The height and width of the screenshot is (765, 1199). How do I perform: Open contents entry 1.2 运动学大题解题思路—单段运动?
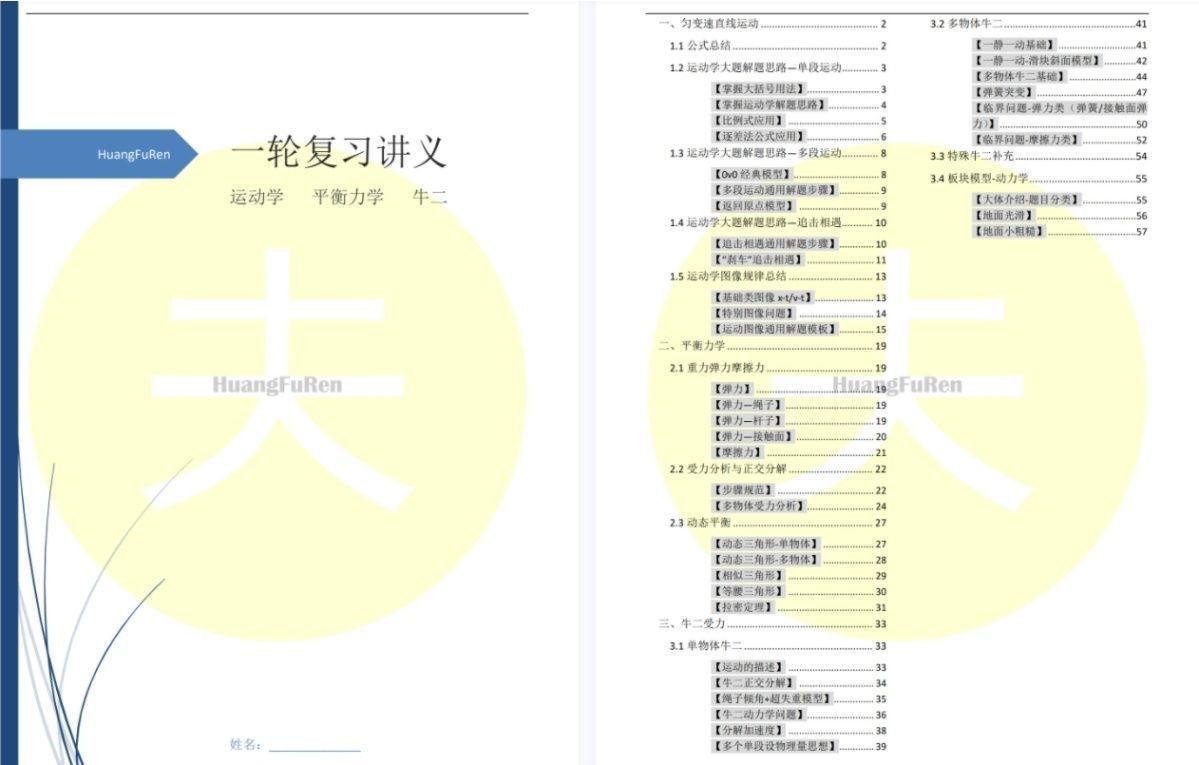pos(778,68)
